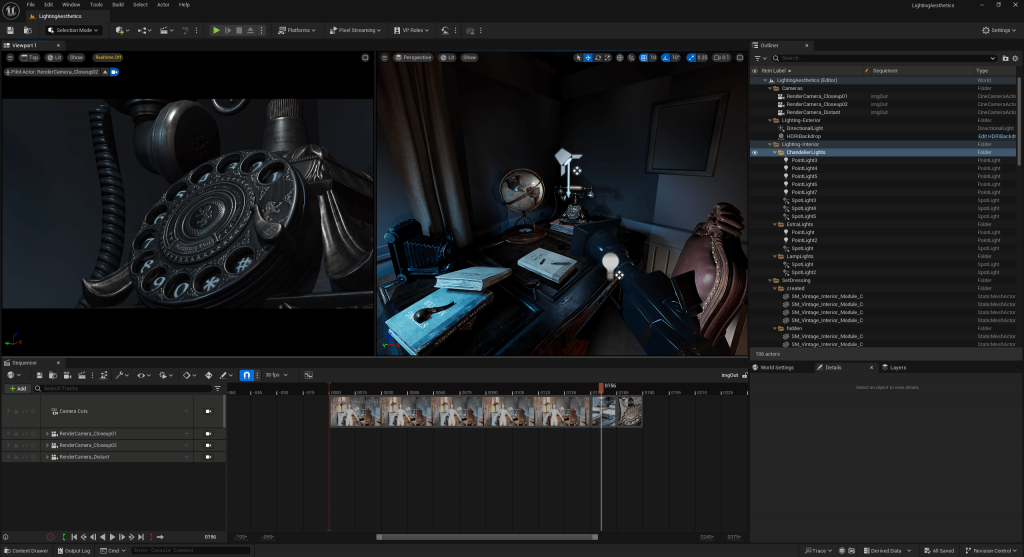The height and width of the screenshot is (557, 1024).
Task: Switch to the World Settings tab
Action: (x=777, y=367)
